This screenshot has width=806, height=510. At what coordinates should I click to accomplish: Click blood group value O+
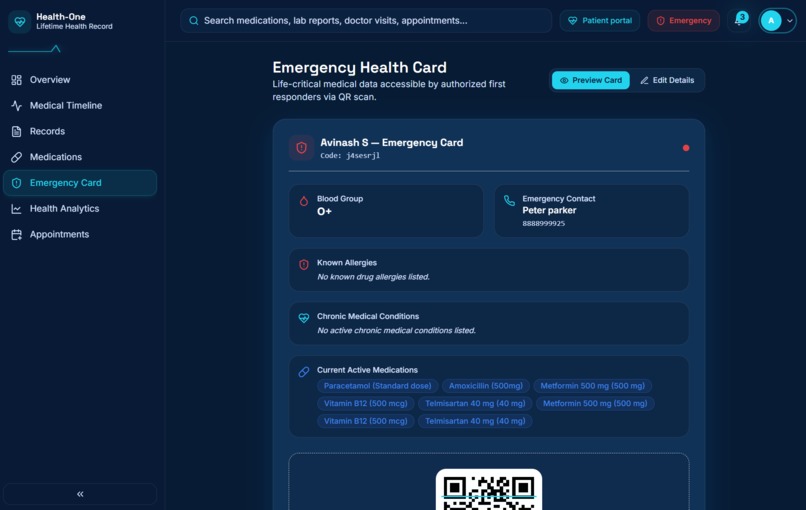(x=324, y=211)
